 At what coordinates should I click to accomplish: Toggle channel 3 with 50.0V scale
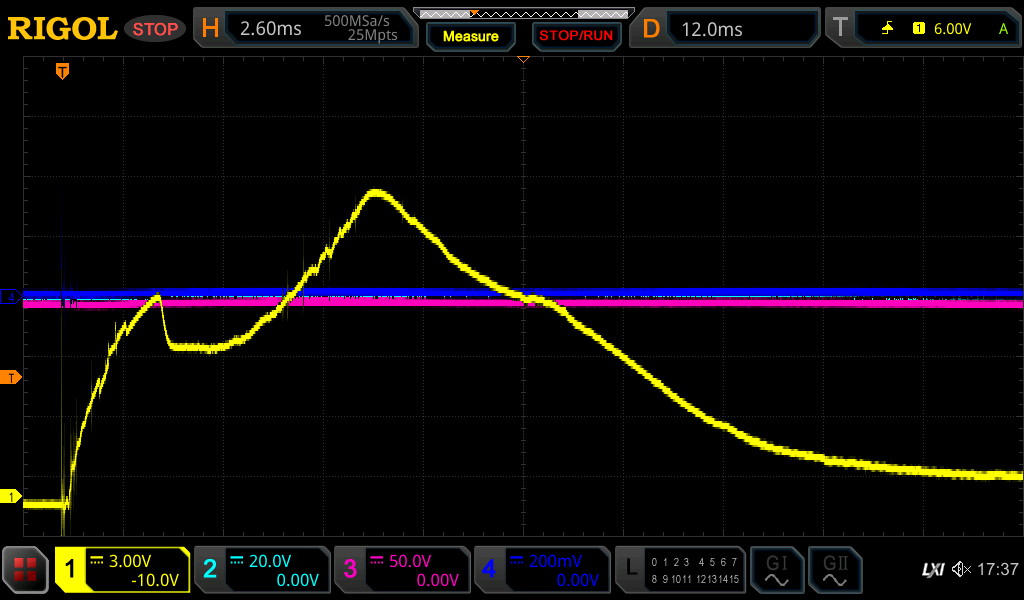coord(401,570)
